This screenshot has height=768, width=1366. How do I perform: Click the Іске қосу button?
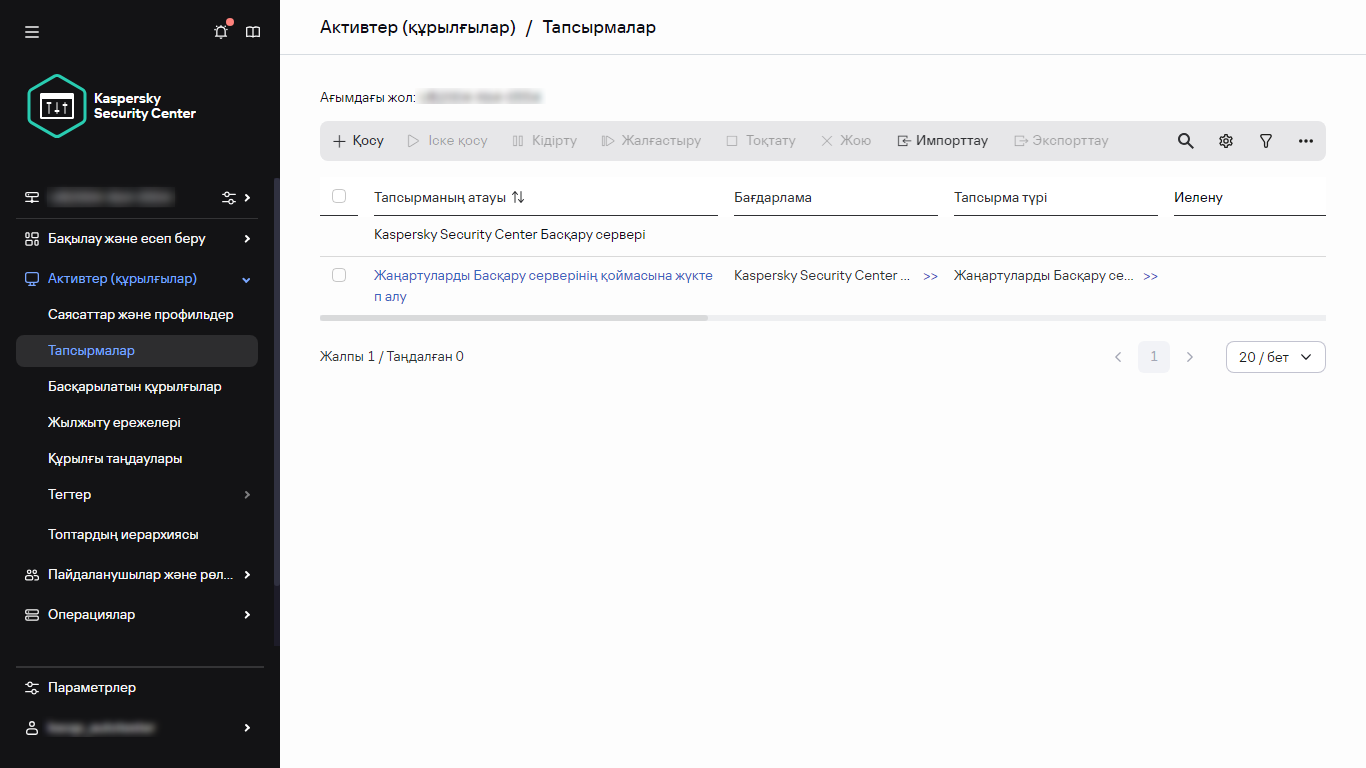pos(447,141)
